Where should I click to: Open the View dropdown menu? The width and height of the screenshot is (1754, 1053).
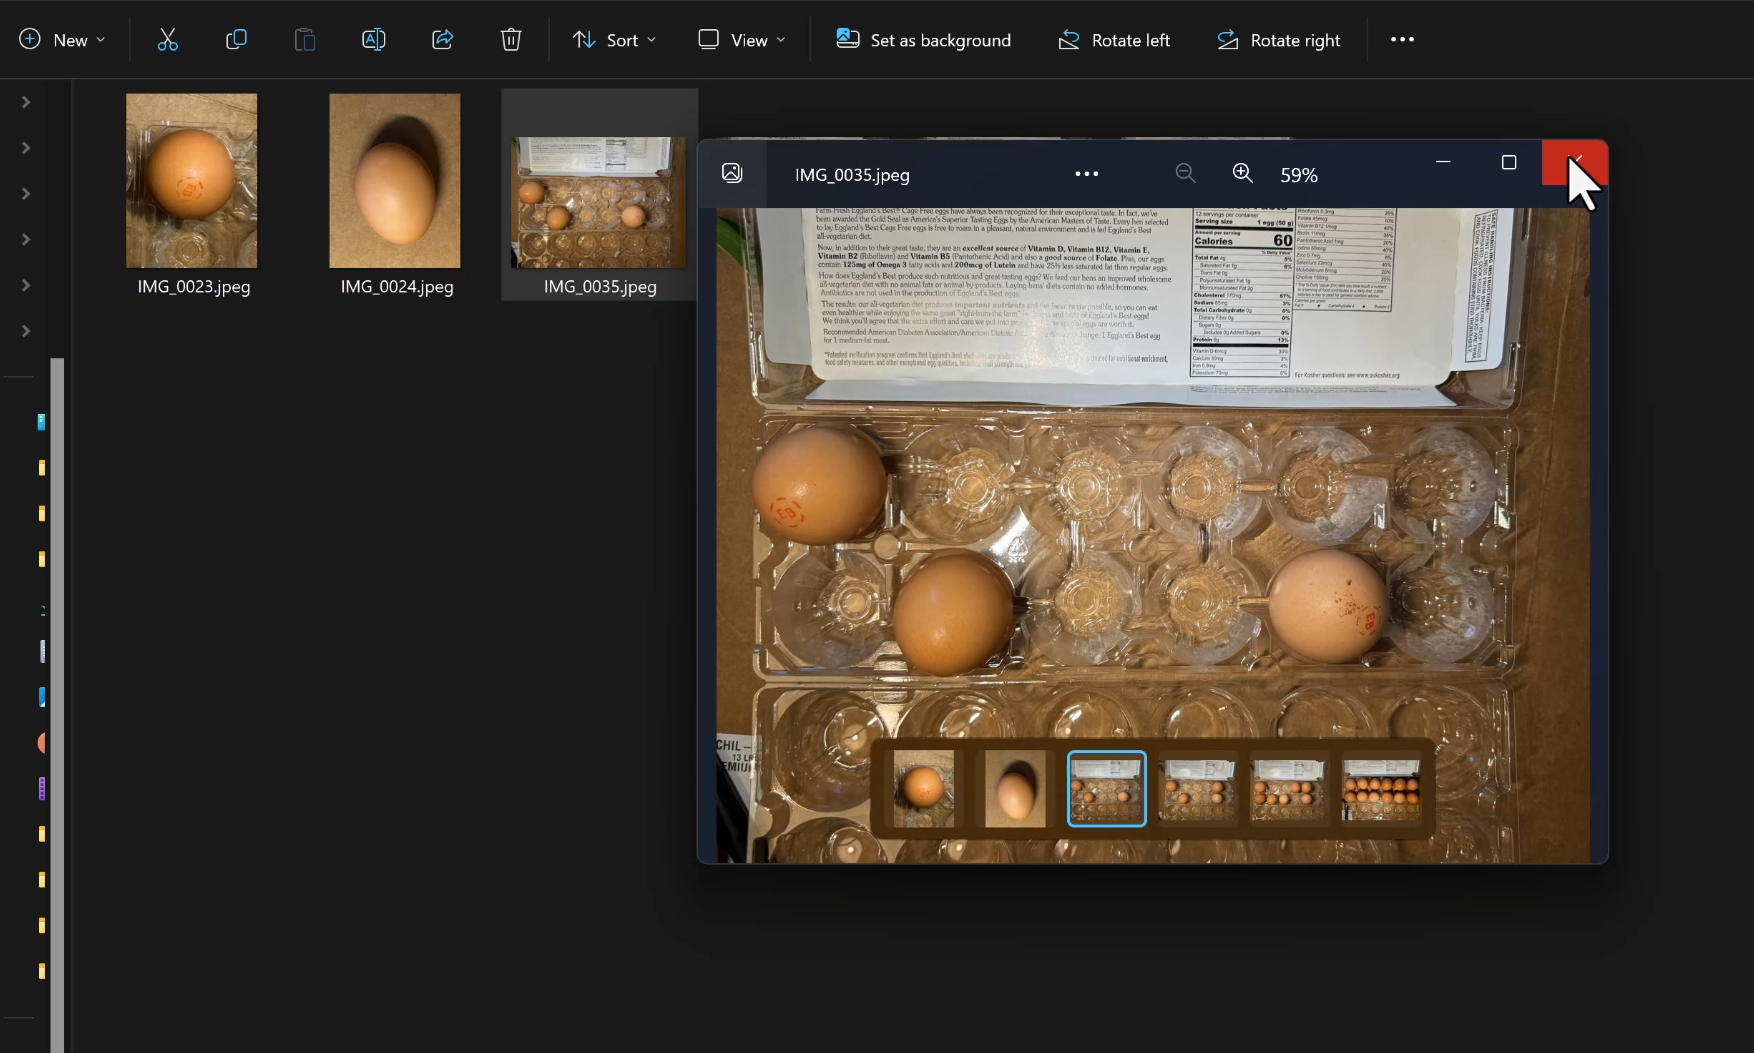(x=741, y=40)
